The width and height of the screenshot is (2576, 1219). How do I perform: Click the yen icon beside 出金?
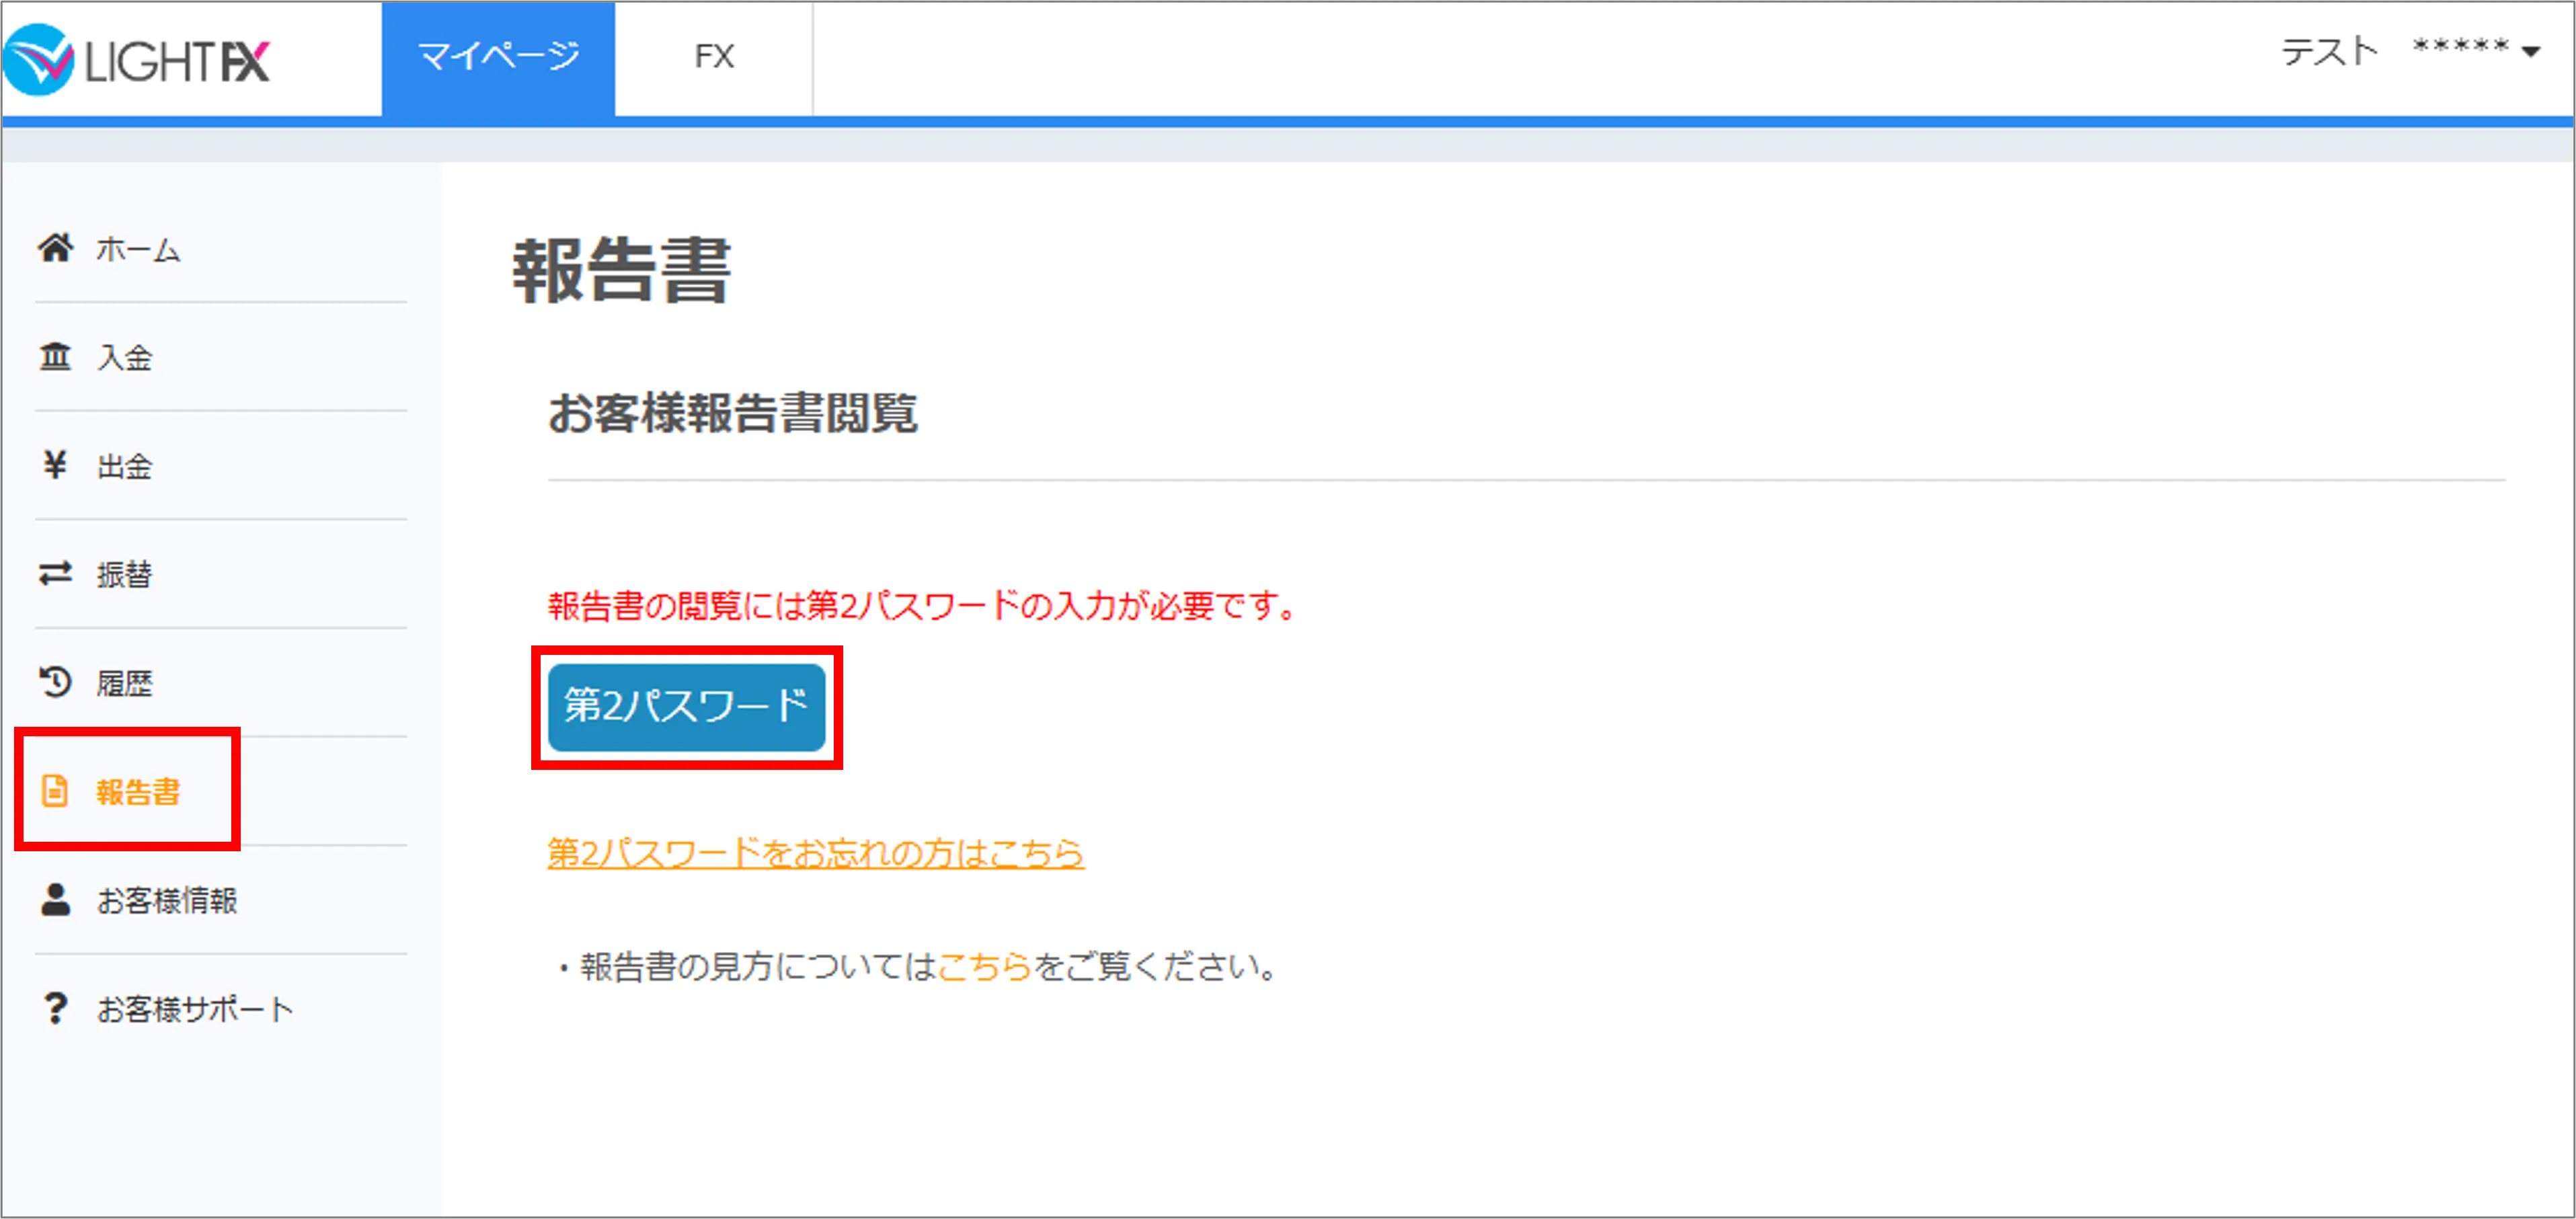pyautogui.click(x=55, y=465)
